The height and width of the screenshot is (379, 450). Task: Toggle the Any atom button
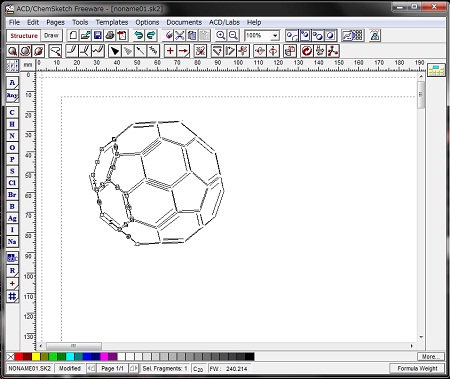(12, 96)
